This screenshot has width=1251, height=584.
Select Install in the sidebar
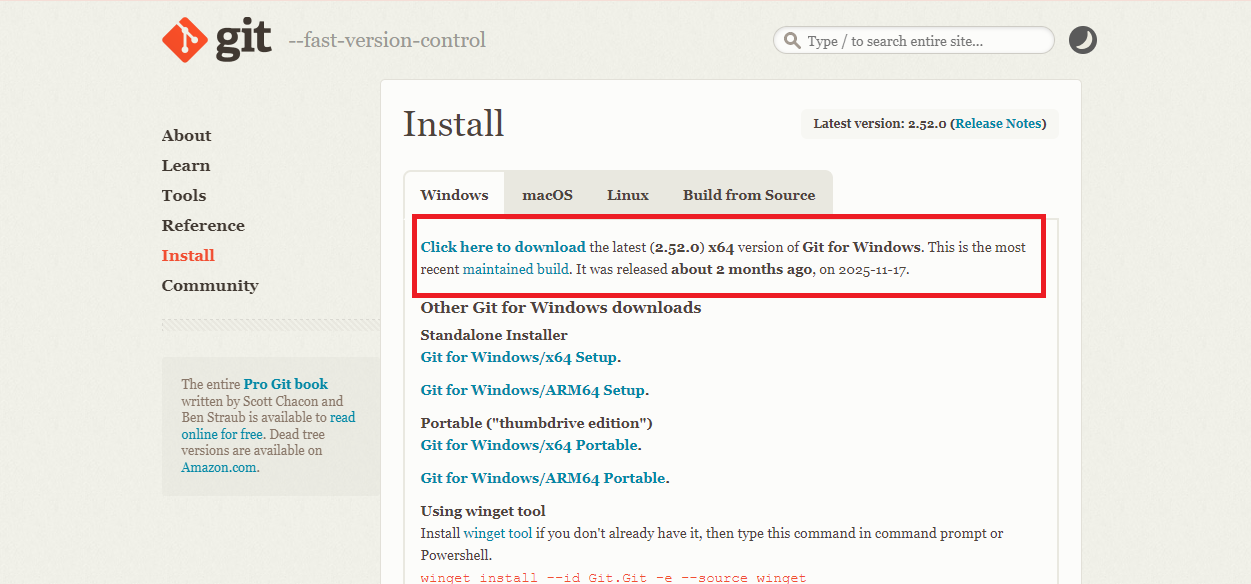coord(188,256)
